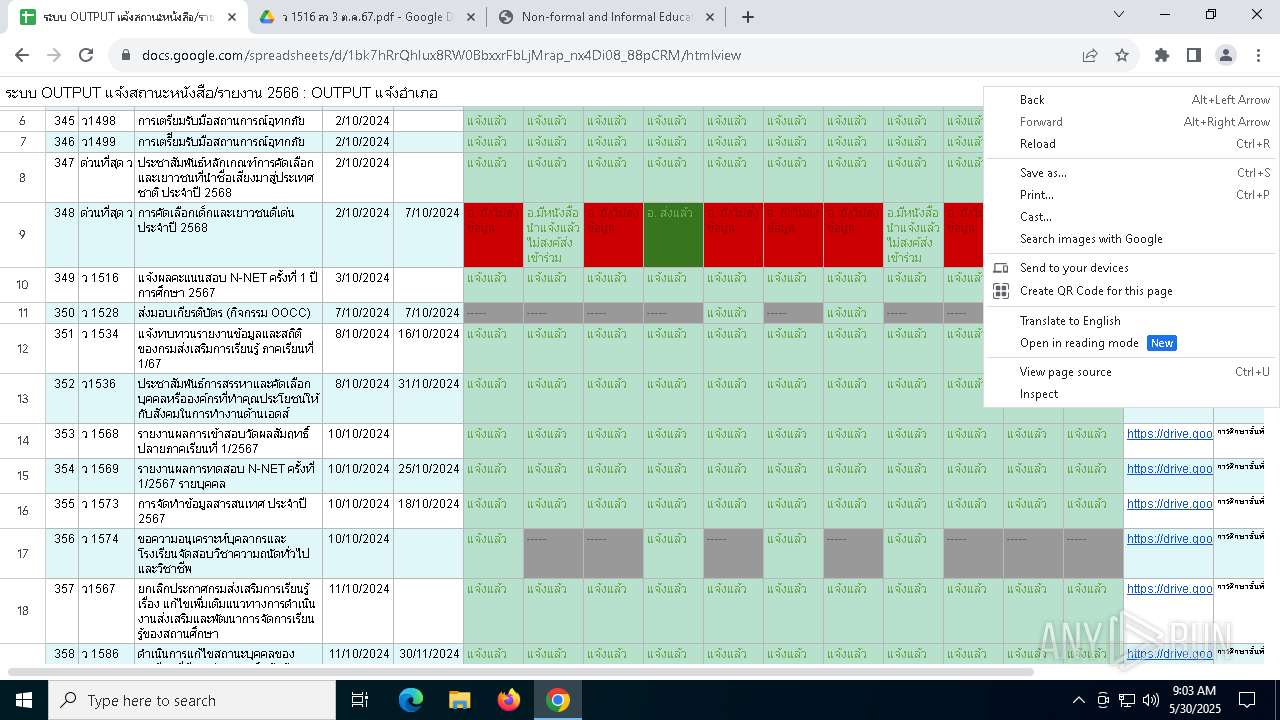
Task: Launch Firefox from the taskbar
Action: (x=509, y=700)
